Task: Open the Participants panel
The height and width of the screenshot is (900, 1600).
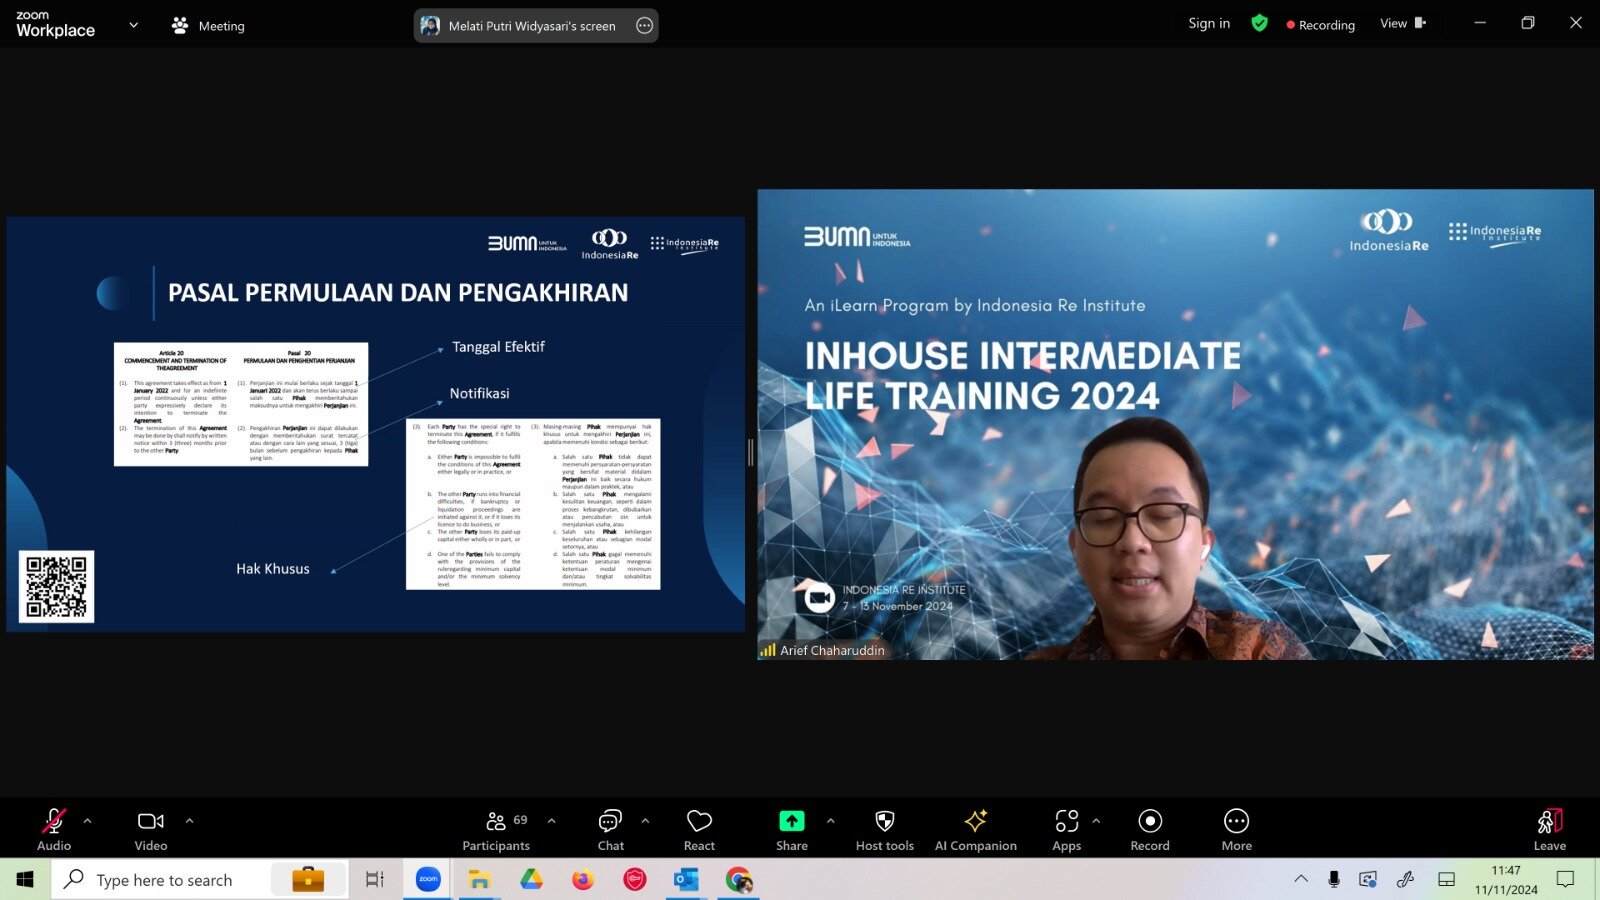Action: pyautogui.click(x=496, y=829)
